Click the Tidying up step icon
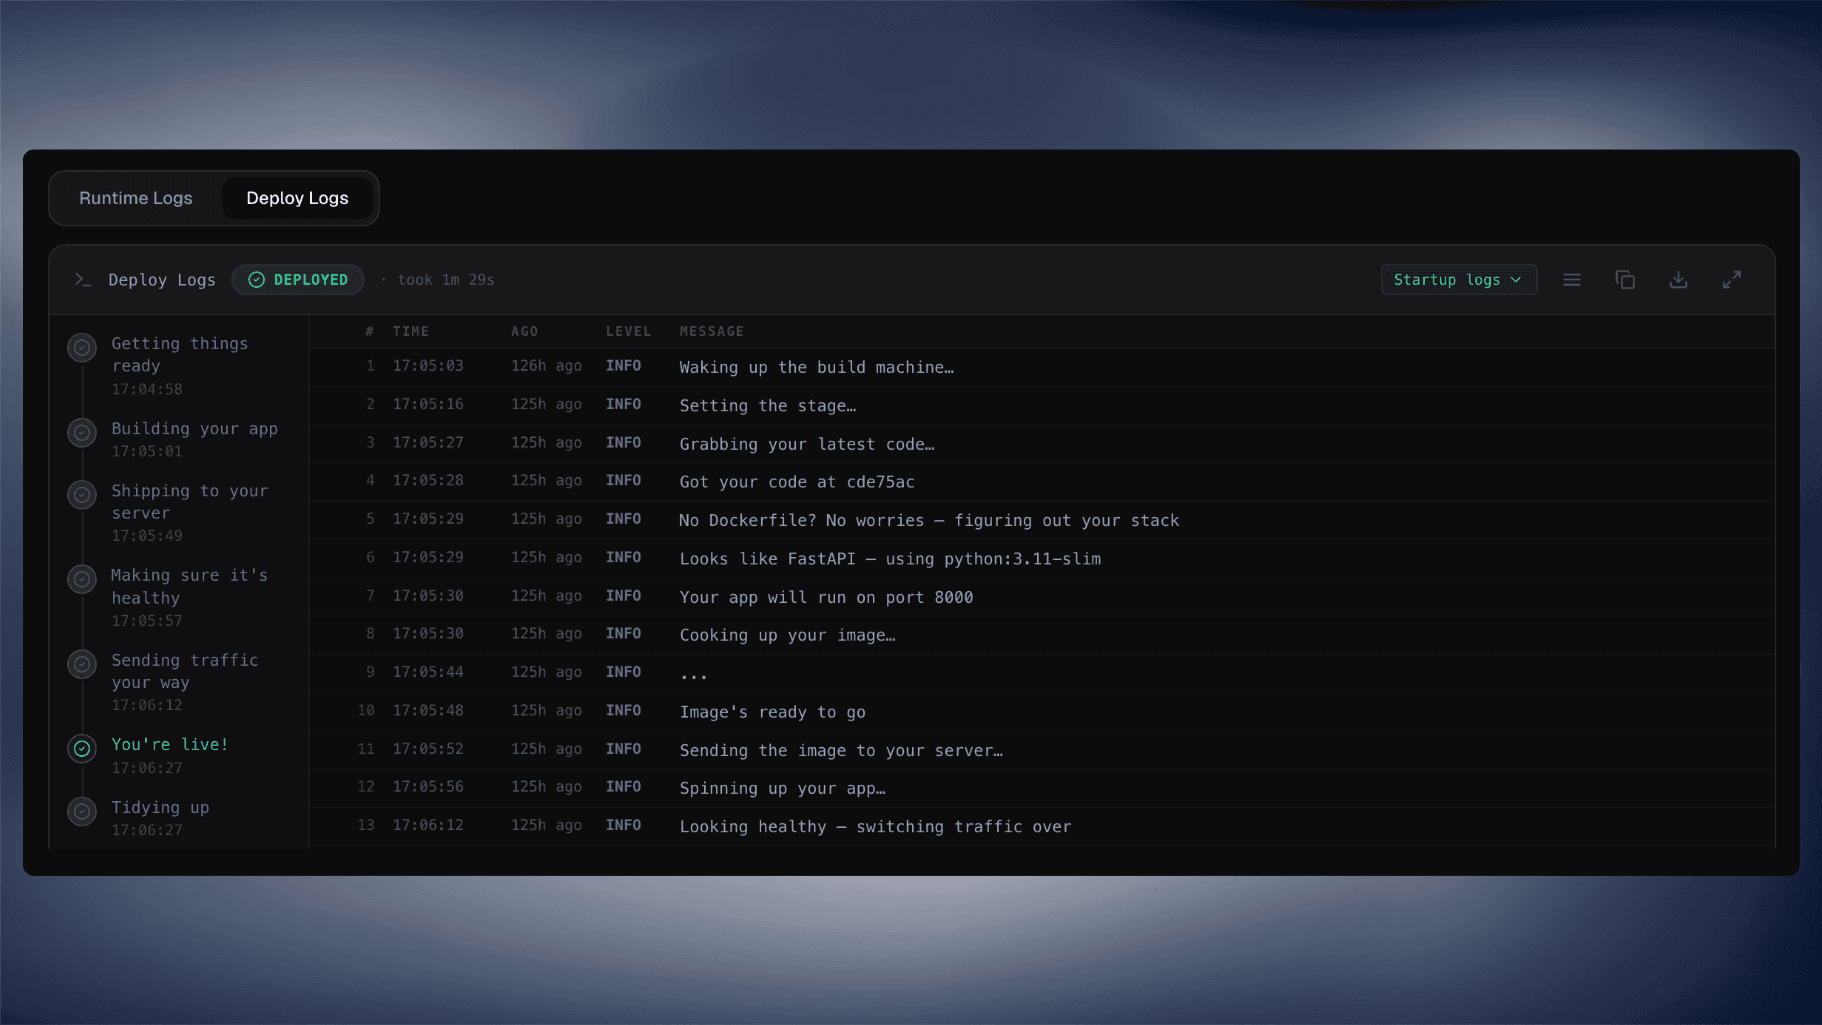The image size is (1822, 1025). (x=82, y=811)
